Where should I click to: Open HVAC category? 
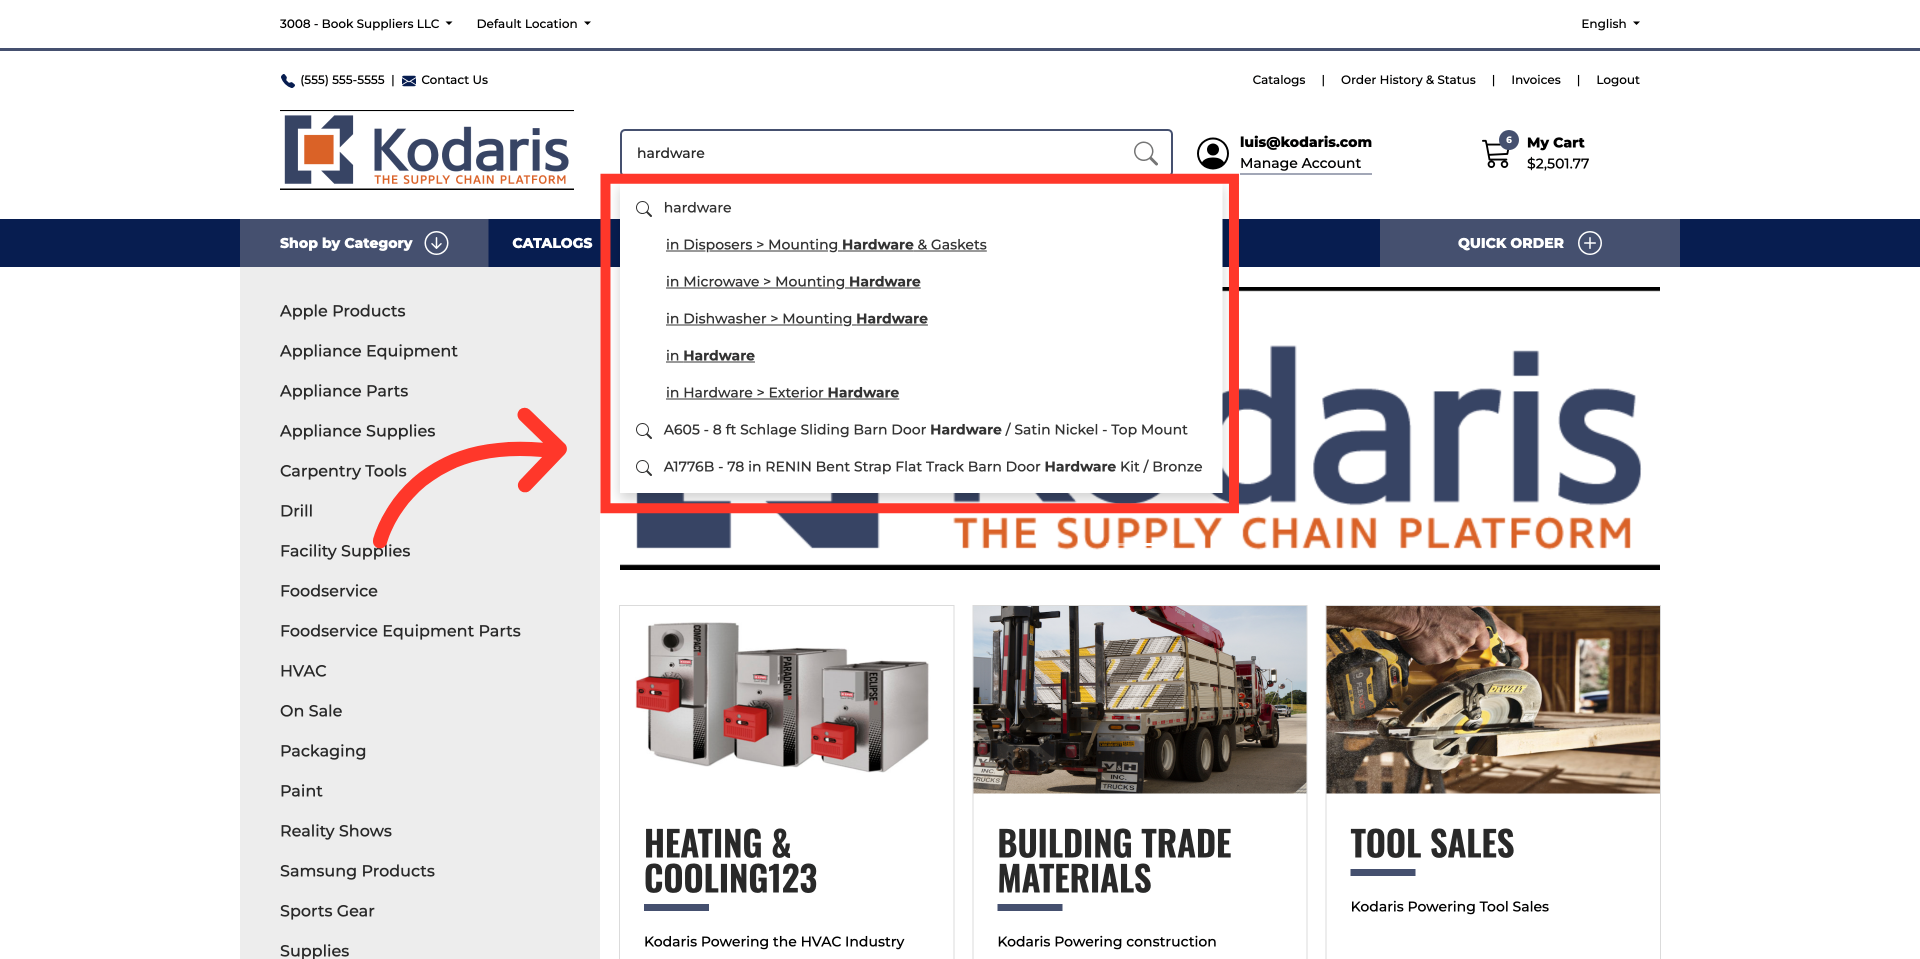(x=303, y=671)
